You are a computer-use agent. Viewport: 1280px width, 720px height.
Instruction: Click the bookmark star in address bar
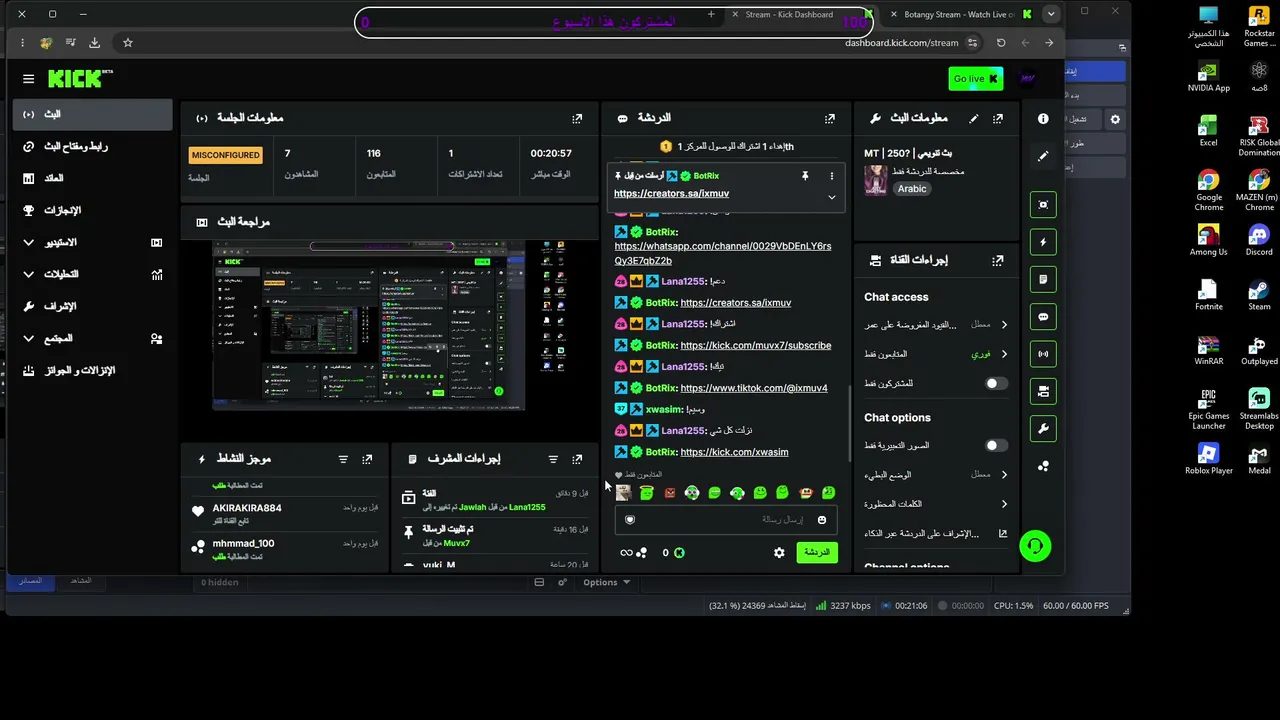pyautogui.click(x=128, y=43)
